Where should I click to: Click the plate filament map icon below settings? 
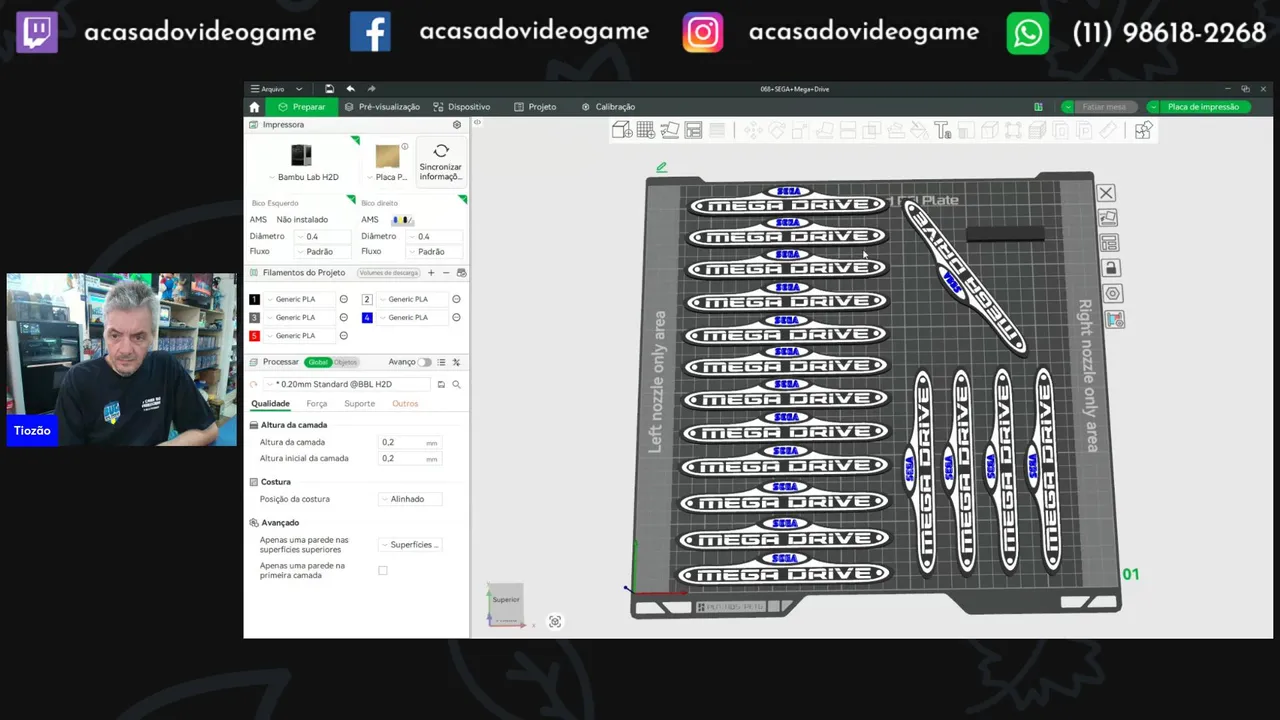[x=1115, y=320]
